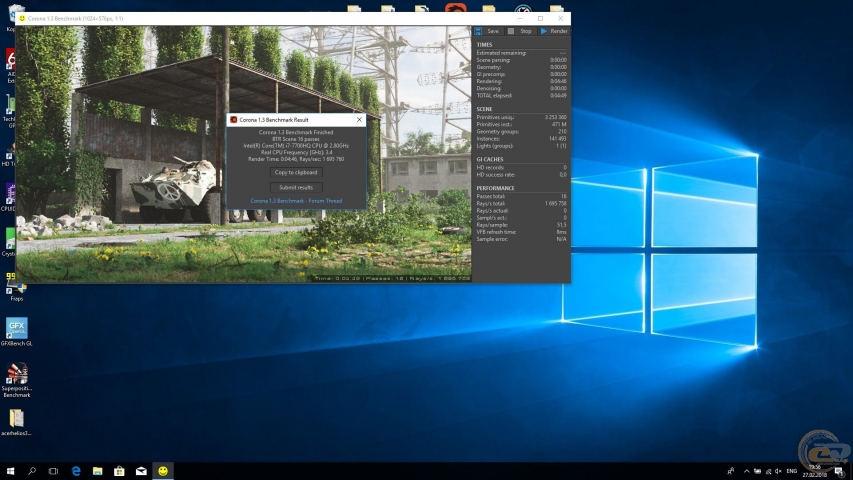This screenshot has height=480, width=853.
Task: Click the Passes total row
Action: pos(521,196)
